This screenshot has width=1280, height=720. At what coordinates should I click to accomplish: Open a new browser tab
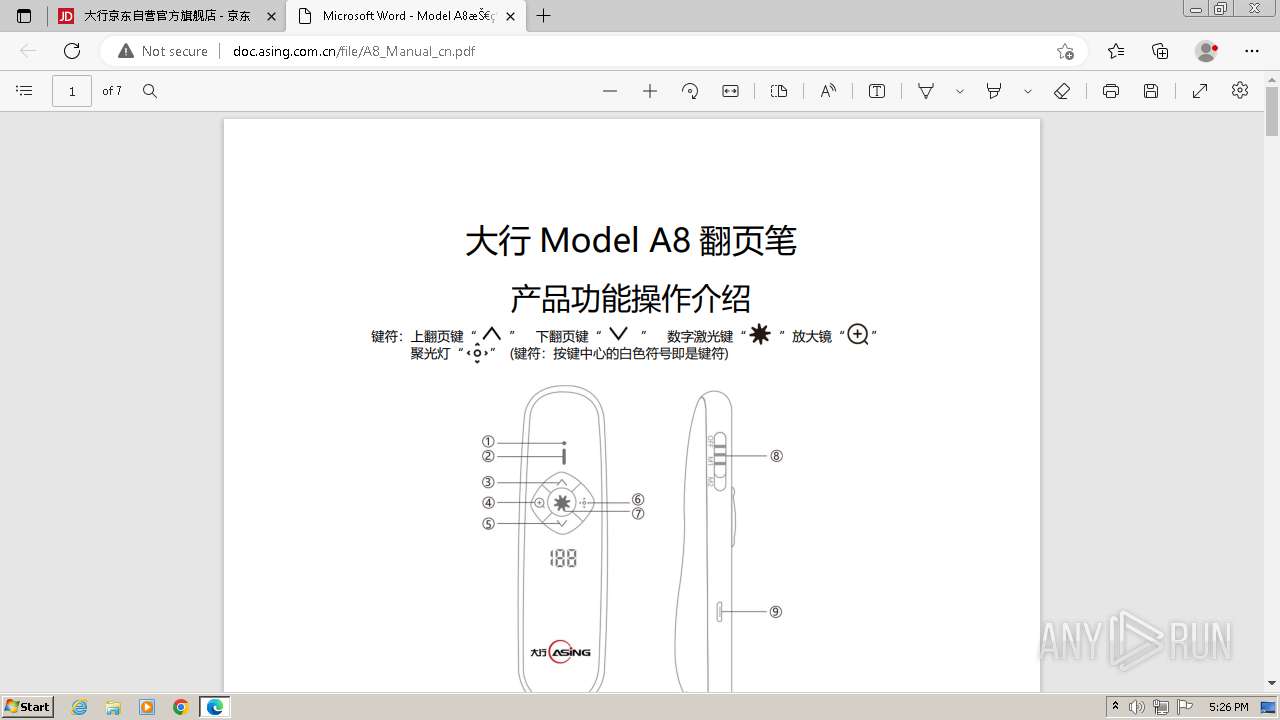point(544,16)
